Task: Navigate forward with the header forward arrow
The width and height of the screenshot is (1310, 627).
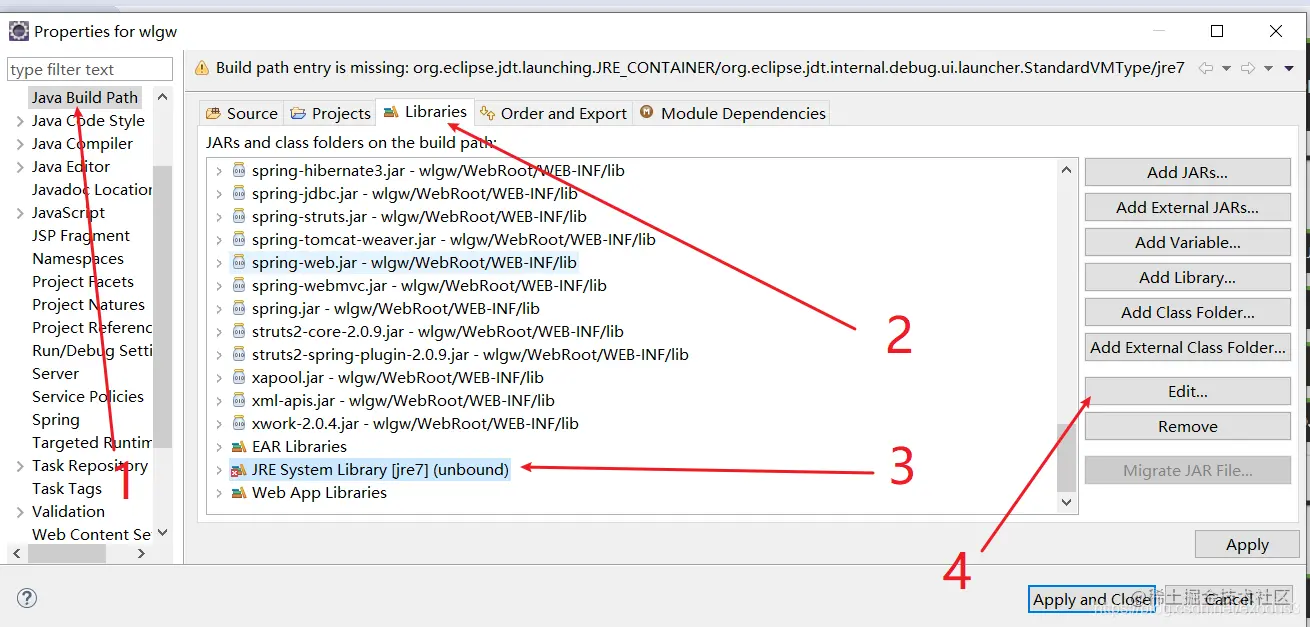Action: coord(1248,68)
